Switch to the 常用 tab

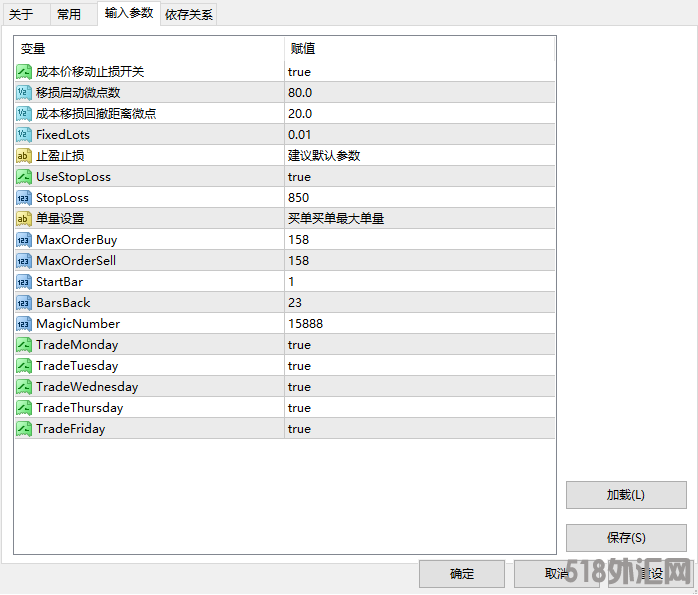coord(73,14)
